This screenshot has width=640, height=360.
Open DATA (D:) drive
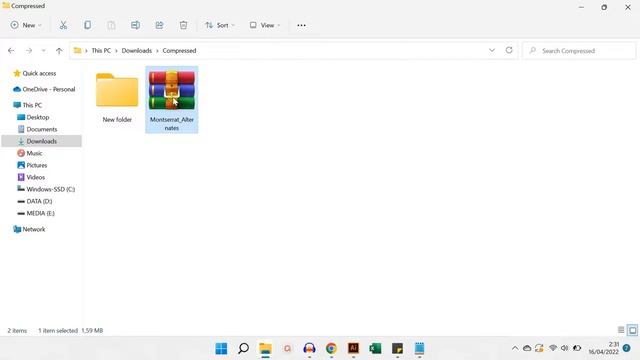coord(39,201)
